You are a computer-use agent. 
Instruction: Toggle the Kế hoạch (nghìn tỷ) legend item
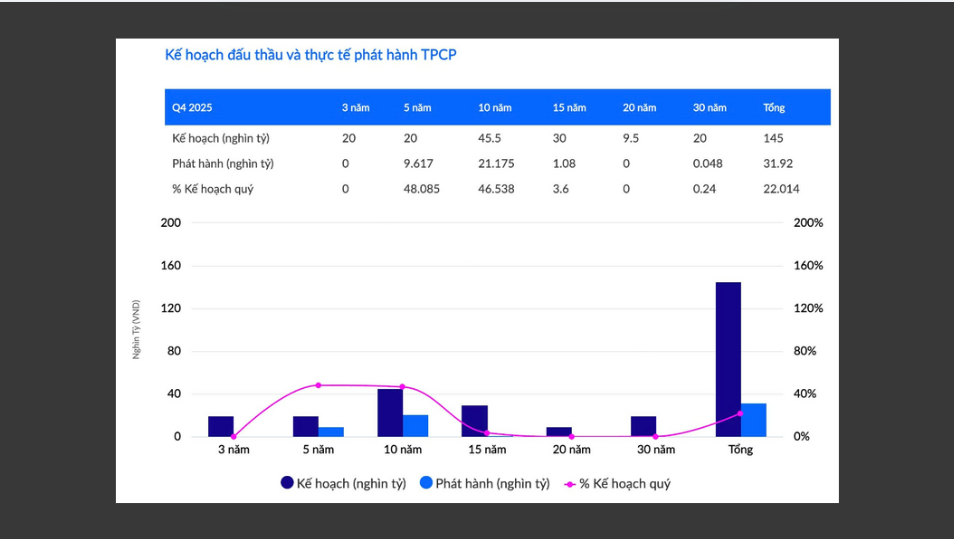tap(343, 483)
